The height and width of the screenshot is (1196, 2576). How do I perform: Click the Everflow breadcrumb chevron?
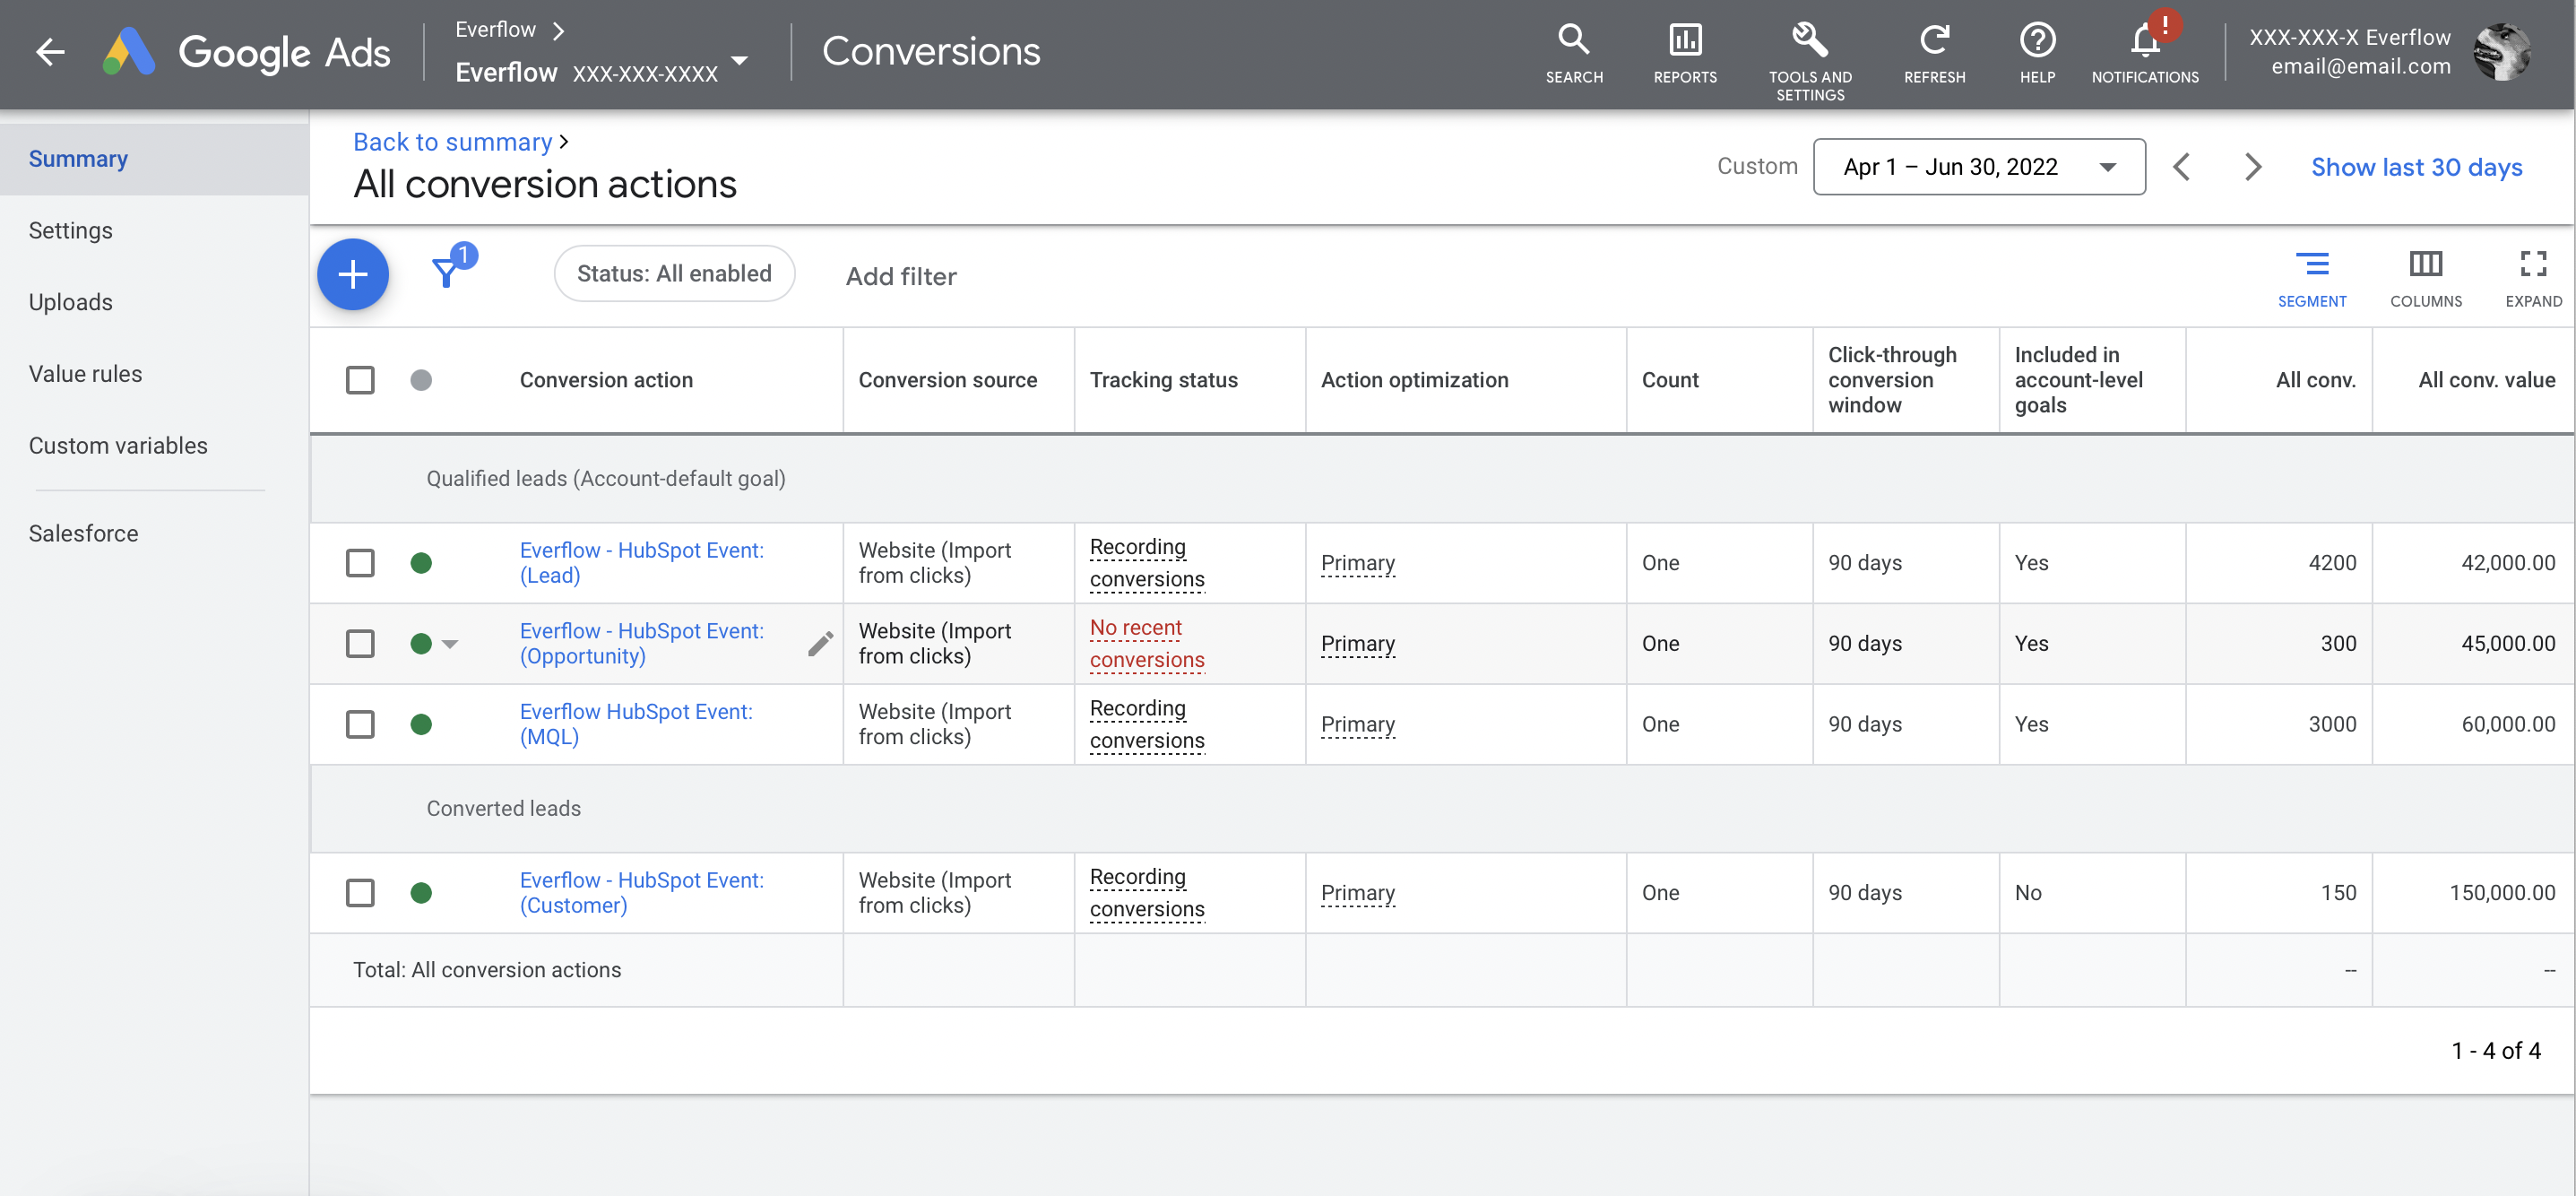click(559, 30)
